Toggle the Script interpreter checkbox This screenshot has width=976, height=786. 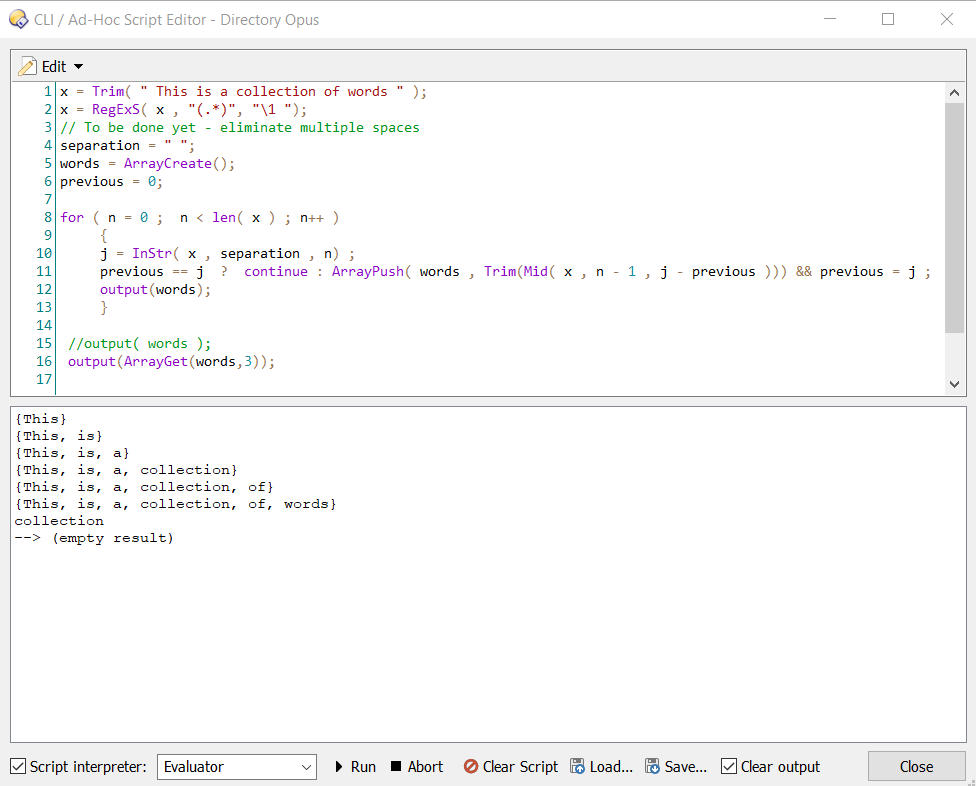click(x=18, y=767)
